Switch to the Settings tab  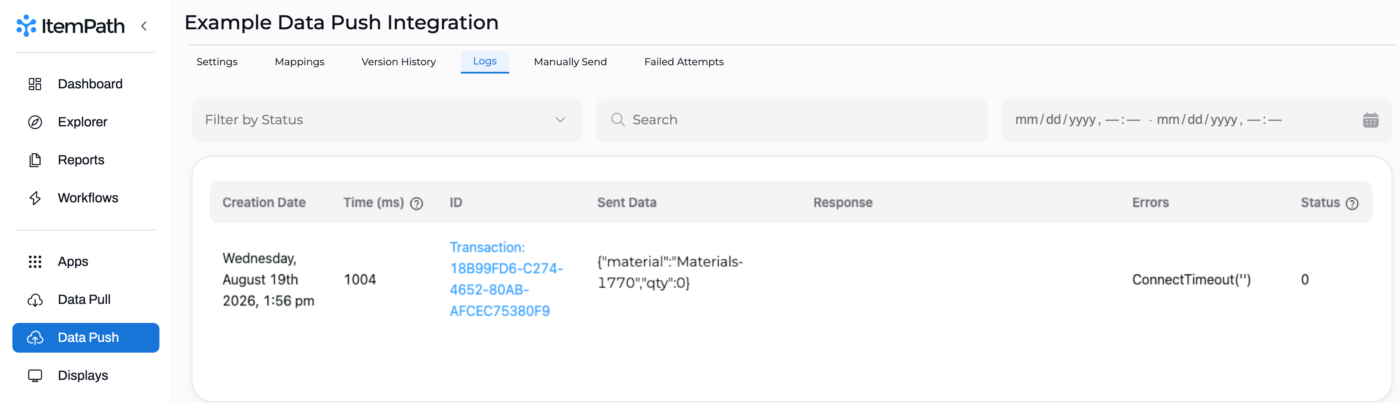click(217, 62)
